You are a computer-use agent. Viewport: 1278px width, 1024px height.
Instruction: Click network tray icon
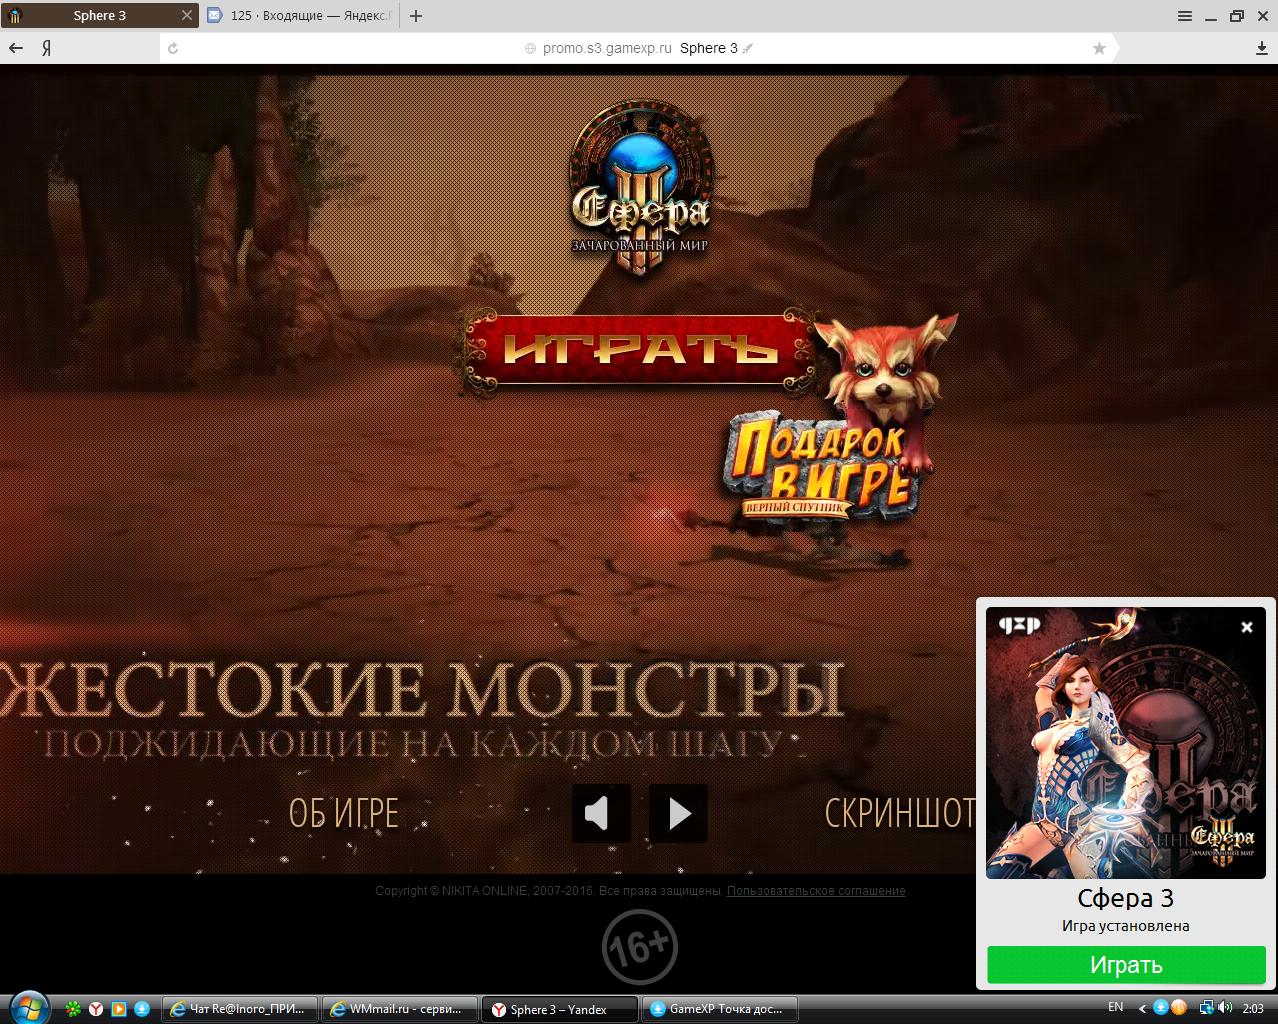point(1207,1007)
